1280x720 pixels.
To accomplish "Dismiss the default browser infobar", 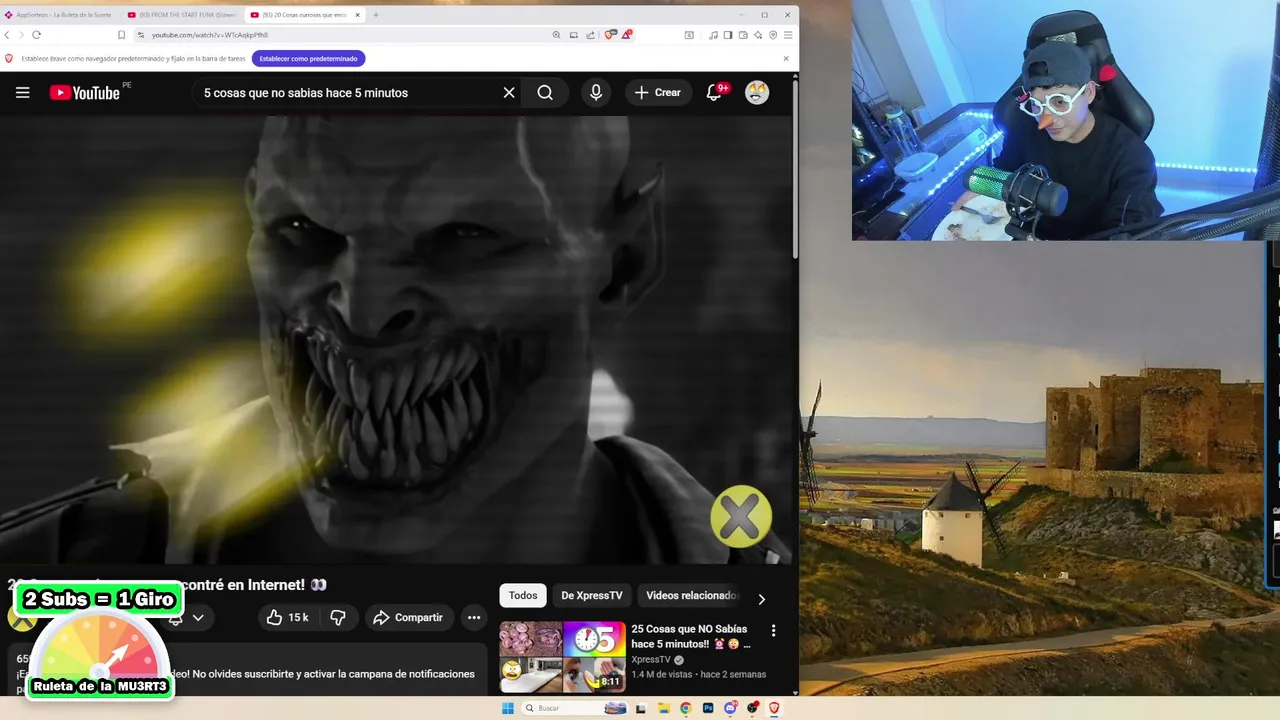I will pos(786,59).
